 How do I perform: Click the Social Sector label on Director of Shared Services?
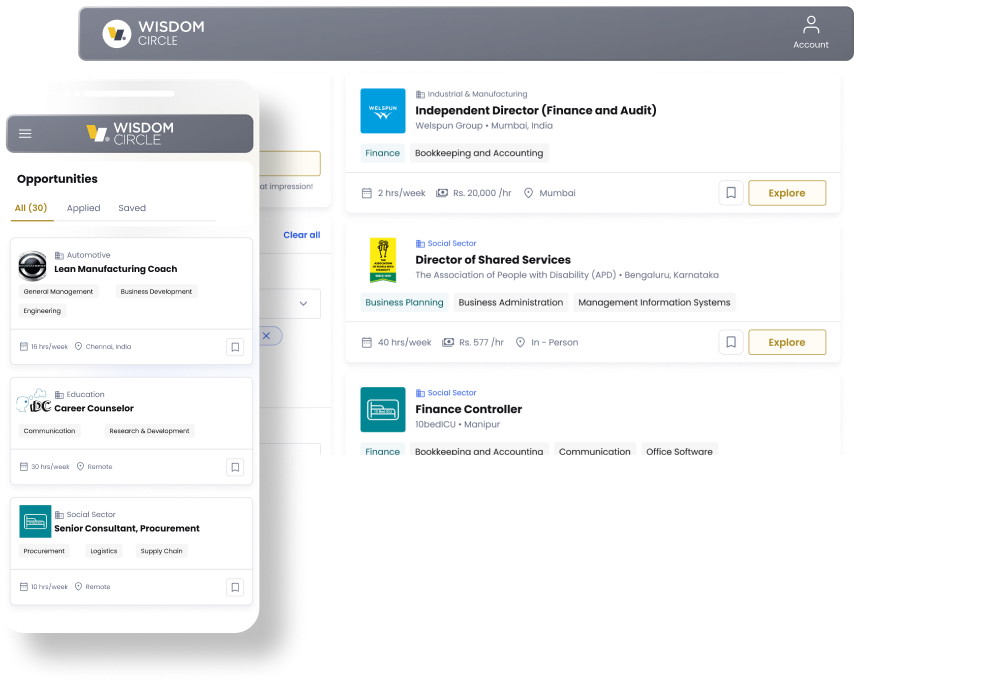452,244
